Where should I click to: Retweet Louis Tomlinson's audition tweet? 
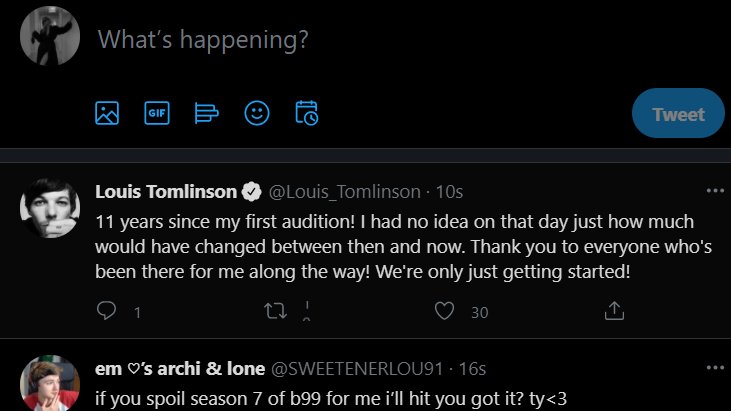click(x=274, y=312)
